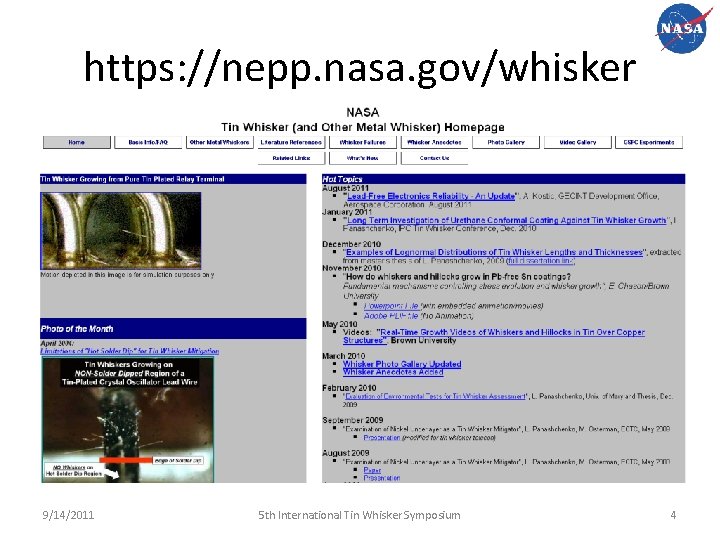Open Limitations of Hot Solder Dip link

pyautogui.click(x=130, y=351)
